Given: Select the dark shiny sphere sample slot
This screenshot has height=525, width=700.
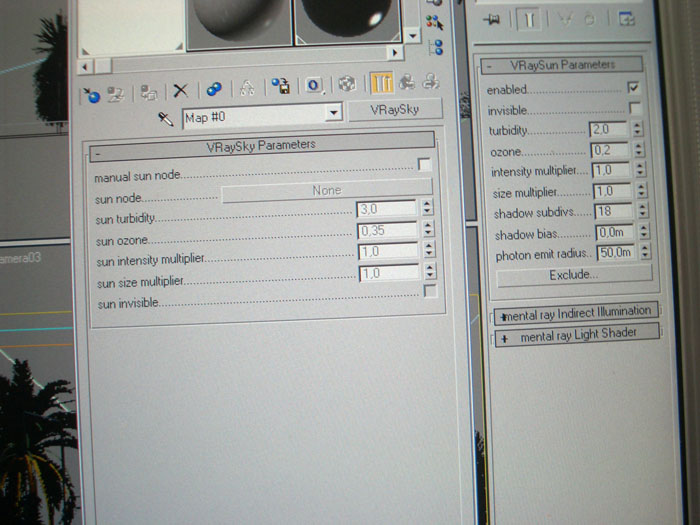Looking at the screenshot, I should point(347,21).
